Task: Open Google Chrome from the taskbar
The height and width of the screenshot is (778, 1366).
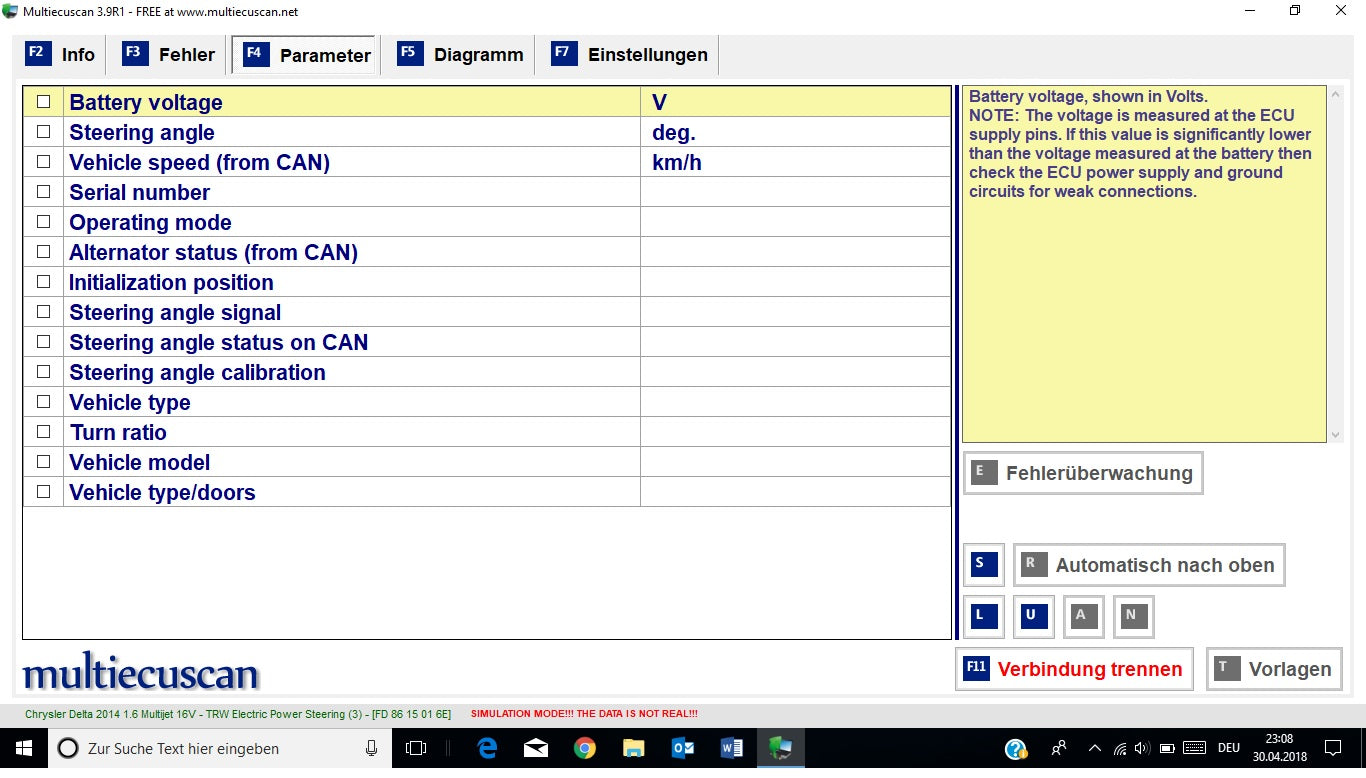Action: (585, 748)
